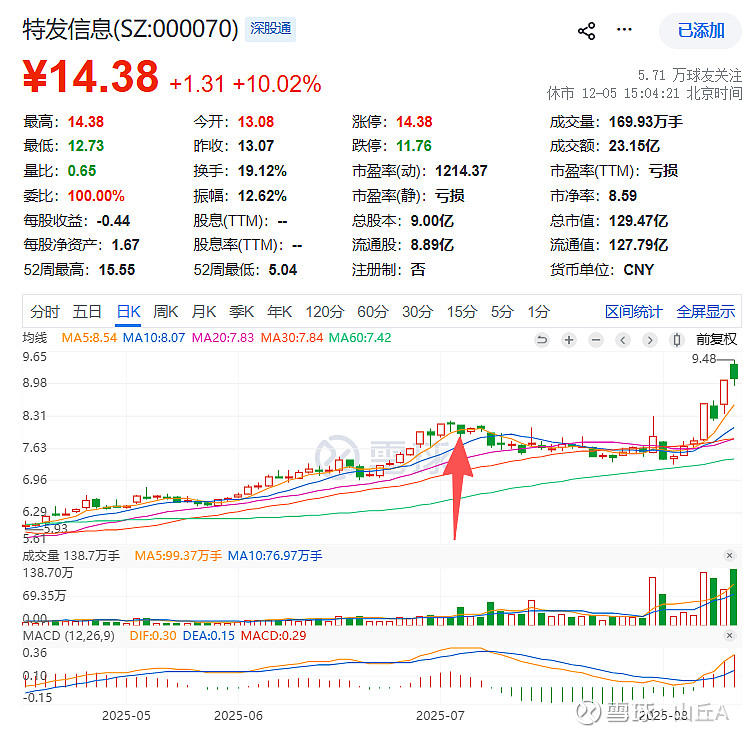Click the +10.02% change percentage
The width and height of the screenshot is (750, 735).
tap(277, 84)
